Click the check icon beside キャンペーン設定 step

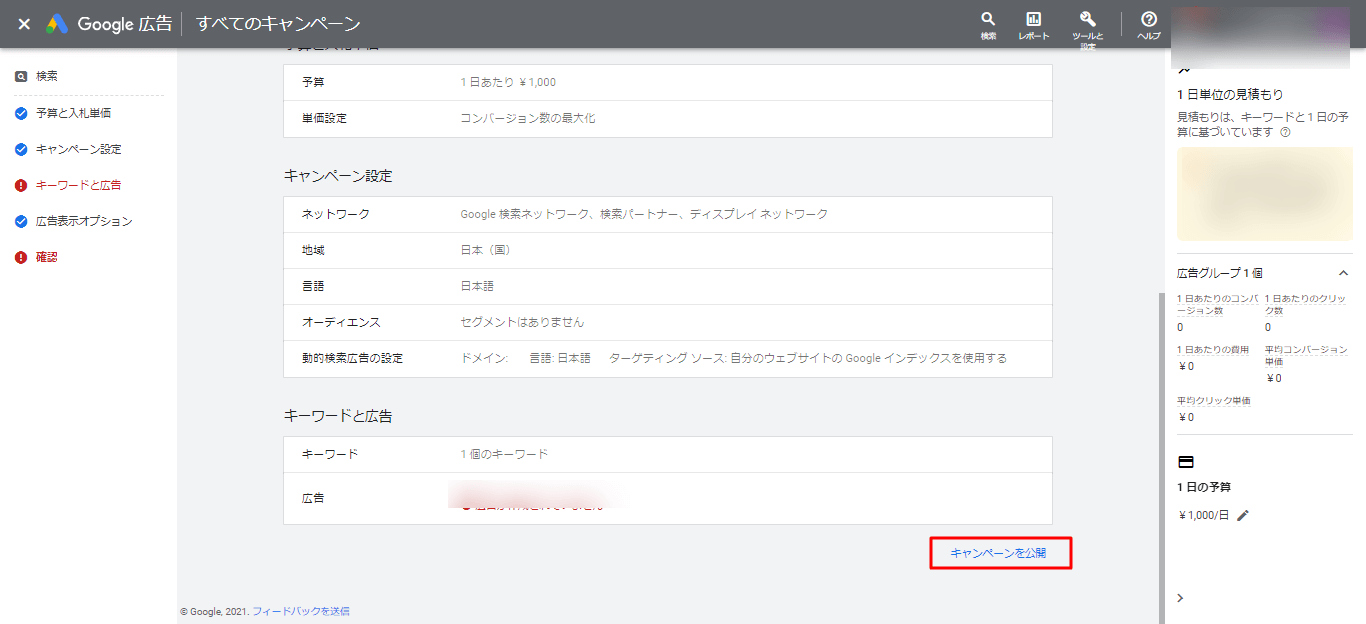click(x=21, y=149)
